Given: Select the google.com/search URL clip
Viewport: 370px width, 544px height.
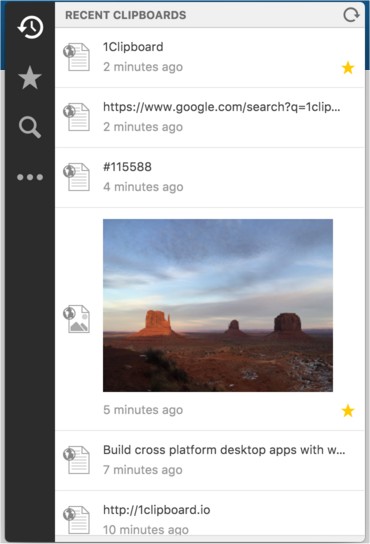Looking at the screenshot, I should coord(221,107).
